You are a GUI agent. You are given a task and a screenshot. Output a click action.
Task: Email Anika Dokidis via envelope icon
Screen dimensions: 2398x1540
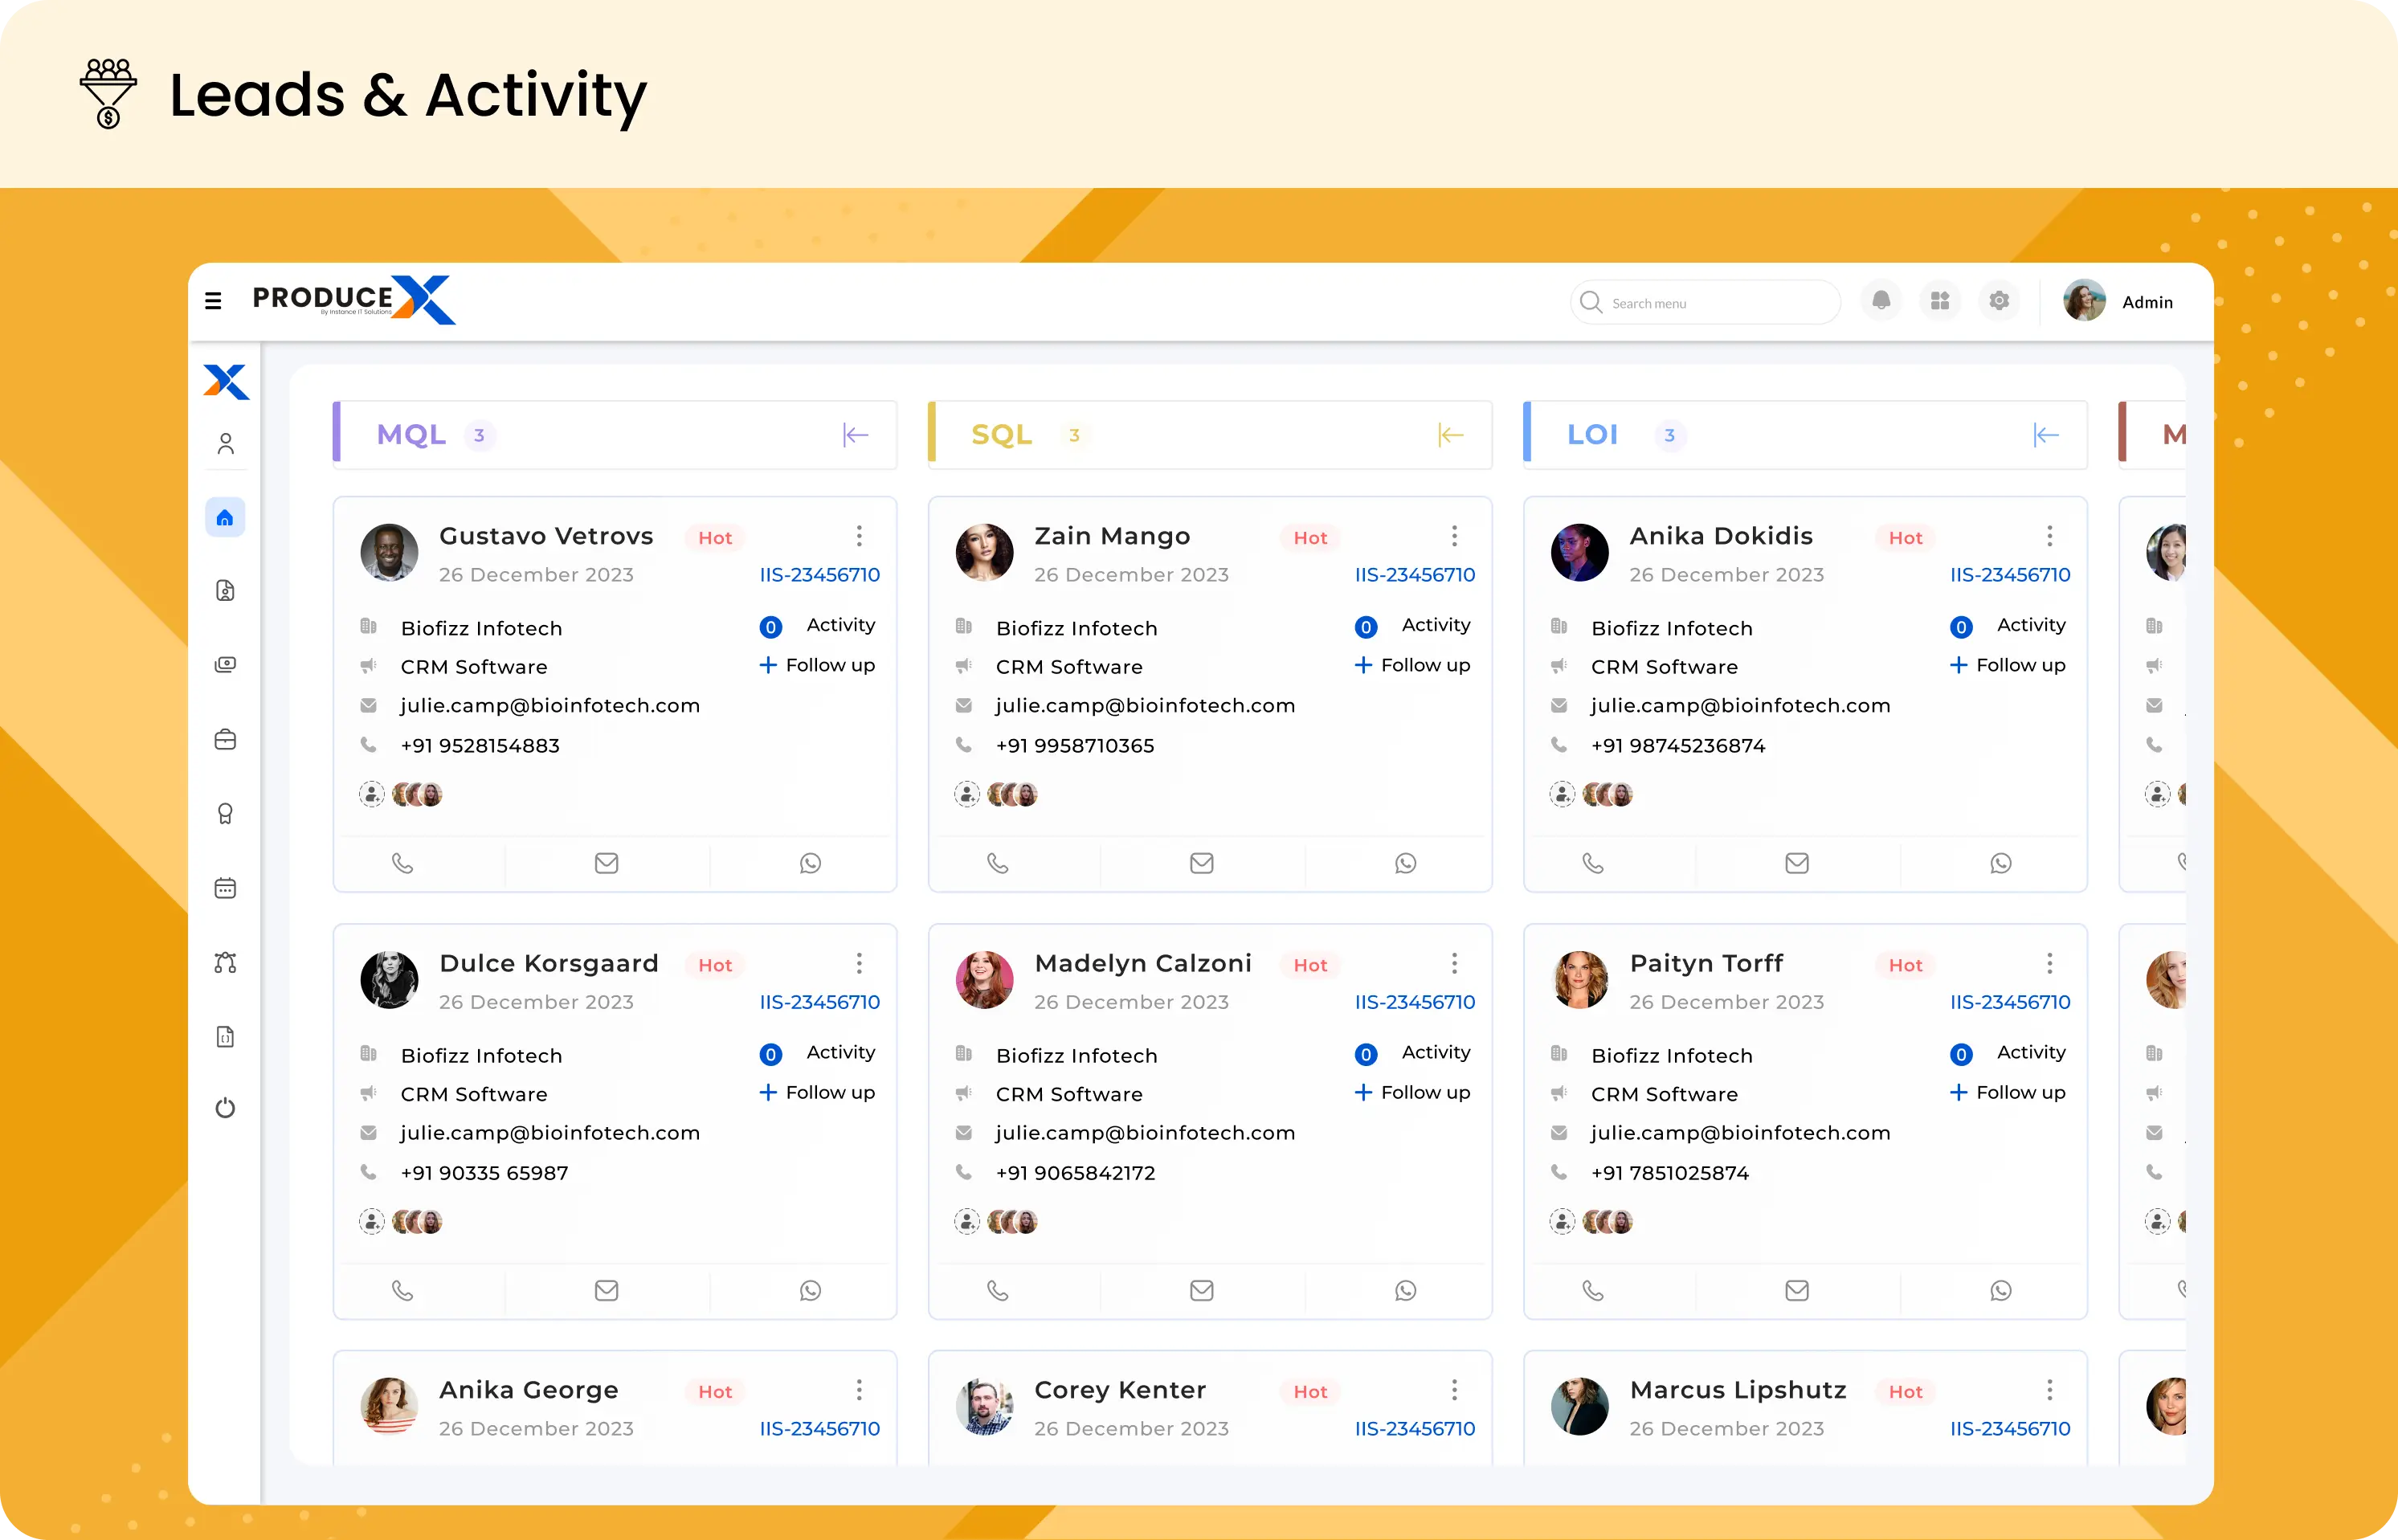pyautogui.click(x=1796, y=863)
